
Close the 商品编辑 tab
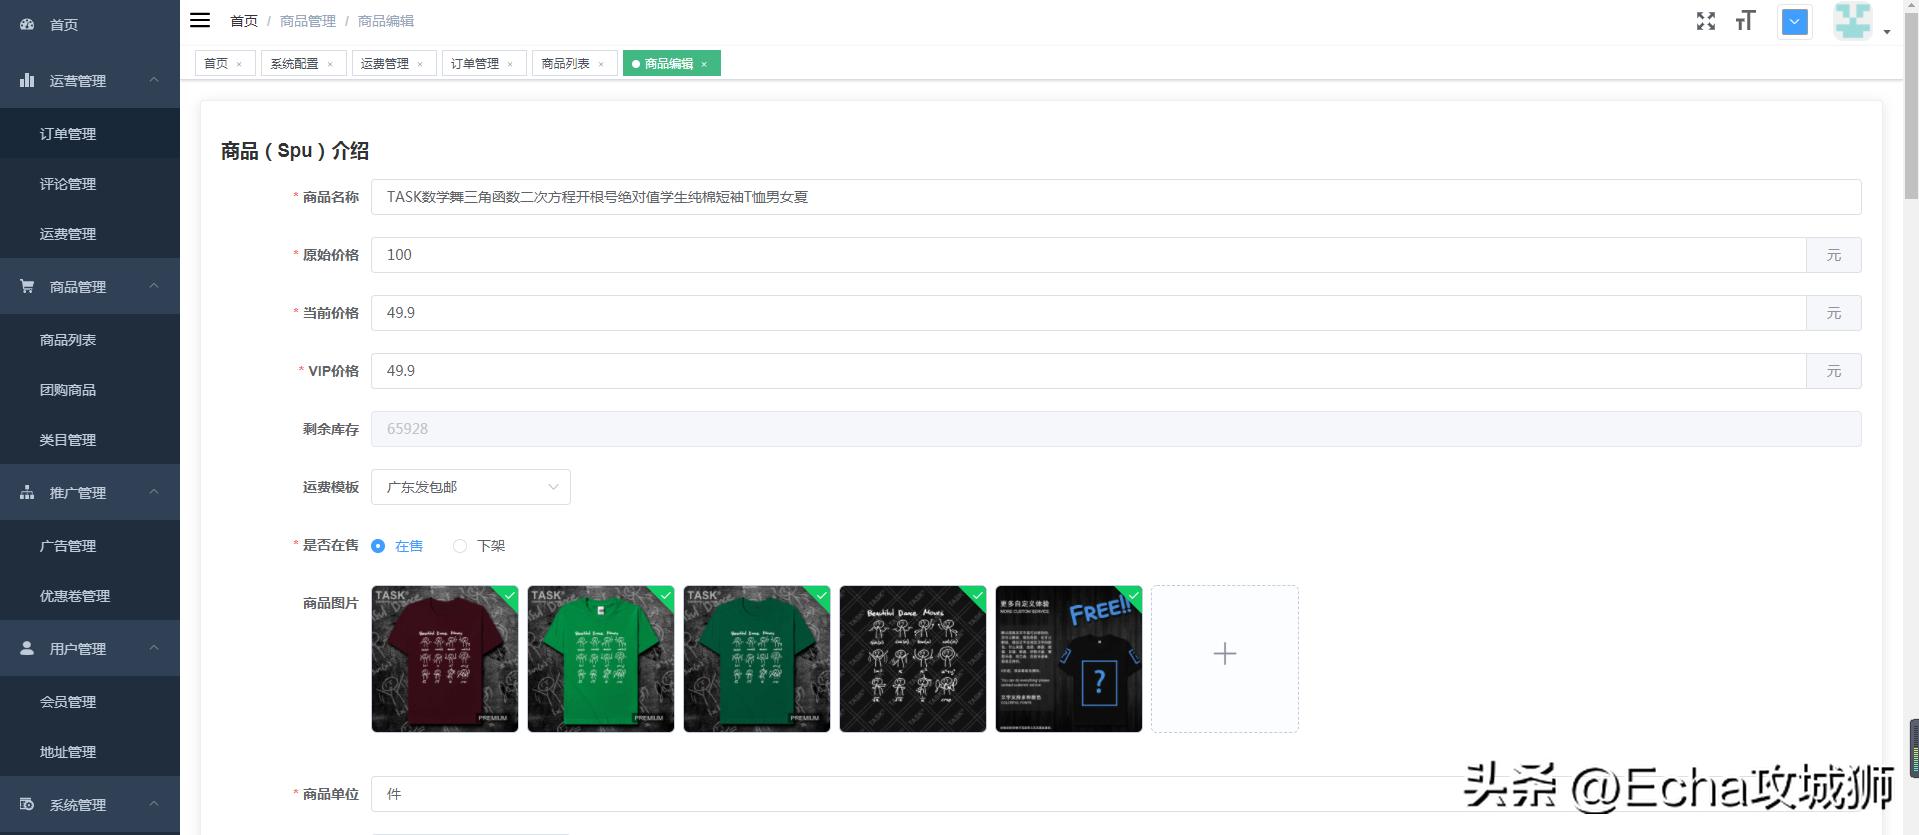point(704,64)
